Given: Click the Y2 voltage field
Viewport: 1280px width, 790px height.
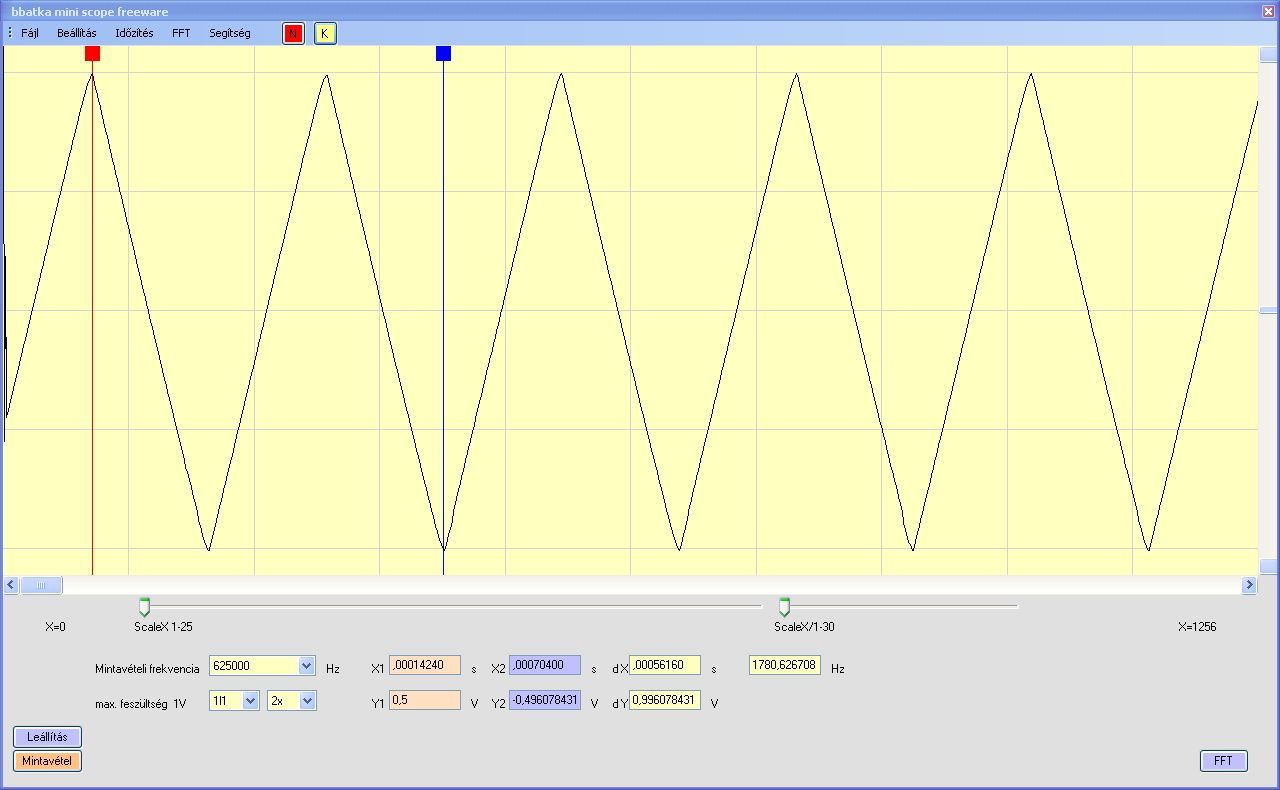Looking at the screenshot, I should point(545,700).
